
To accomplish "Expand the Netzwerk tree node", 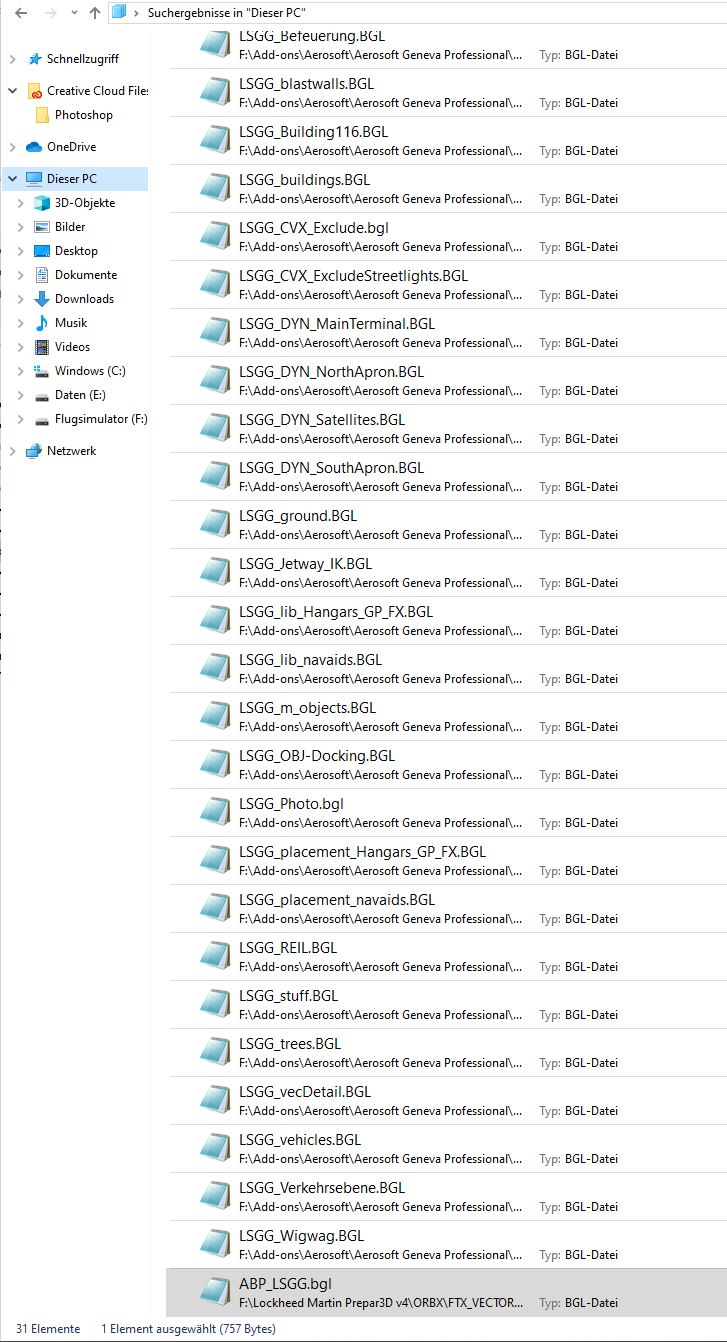I will tap(12, 451).
